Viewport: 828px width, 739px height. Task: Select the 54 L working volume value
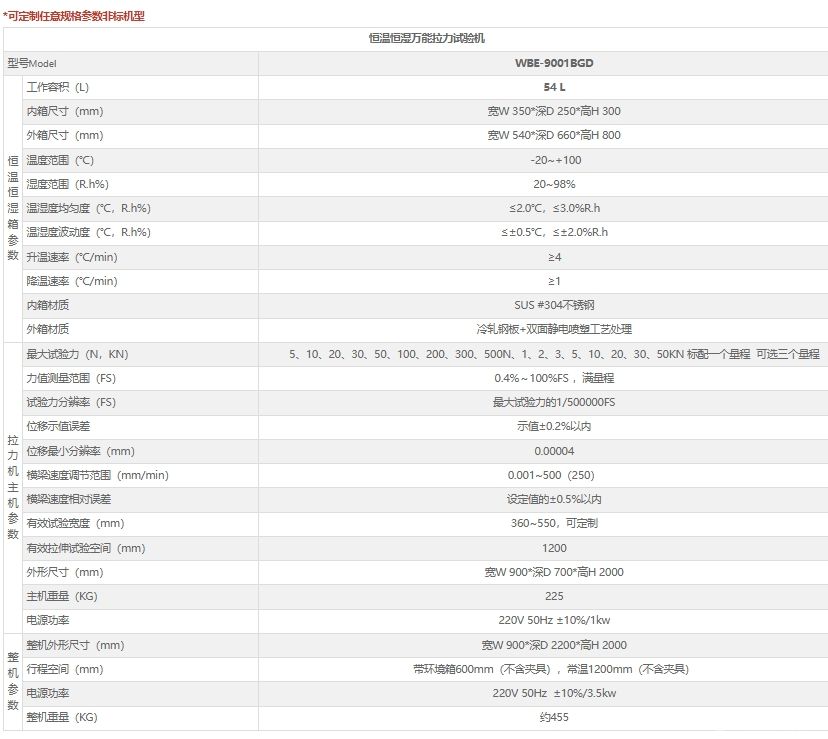pyautogui.click(x=554, y=87)
